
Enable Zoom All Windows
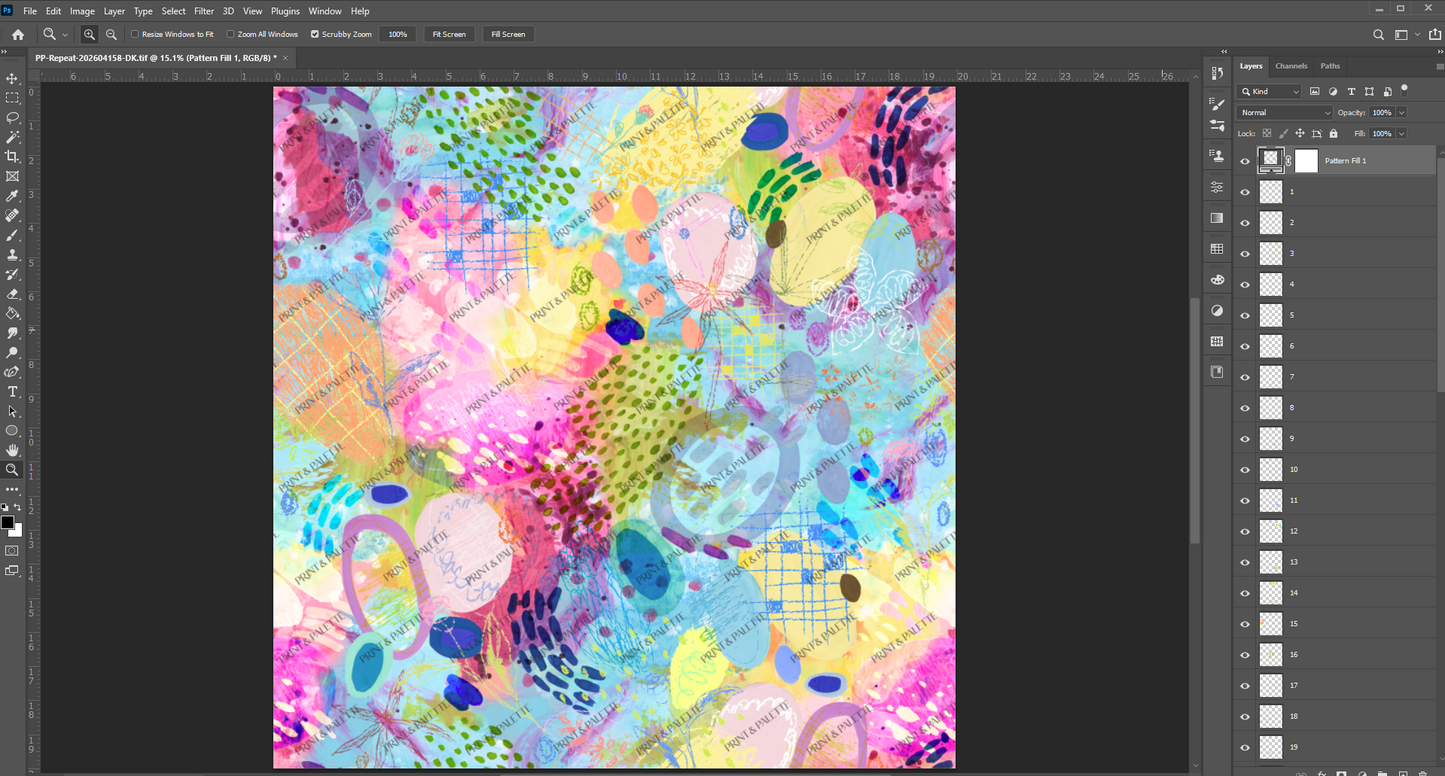pyautogui.click(x=231, y=34)
